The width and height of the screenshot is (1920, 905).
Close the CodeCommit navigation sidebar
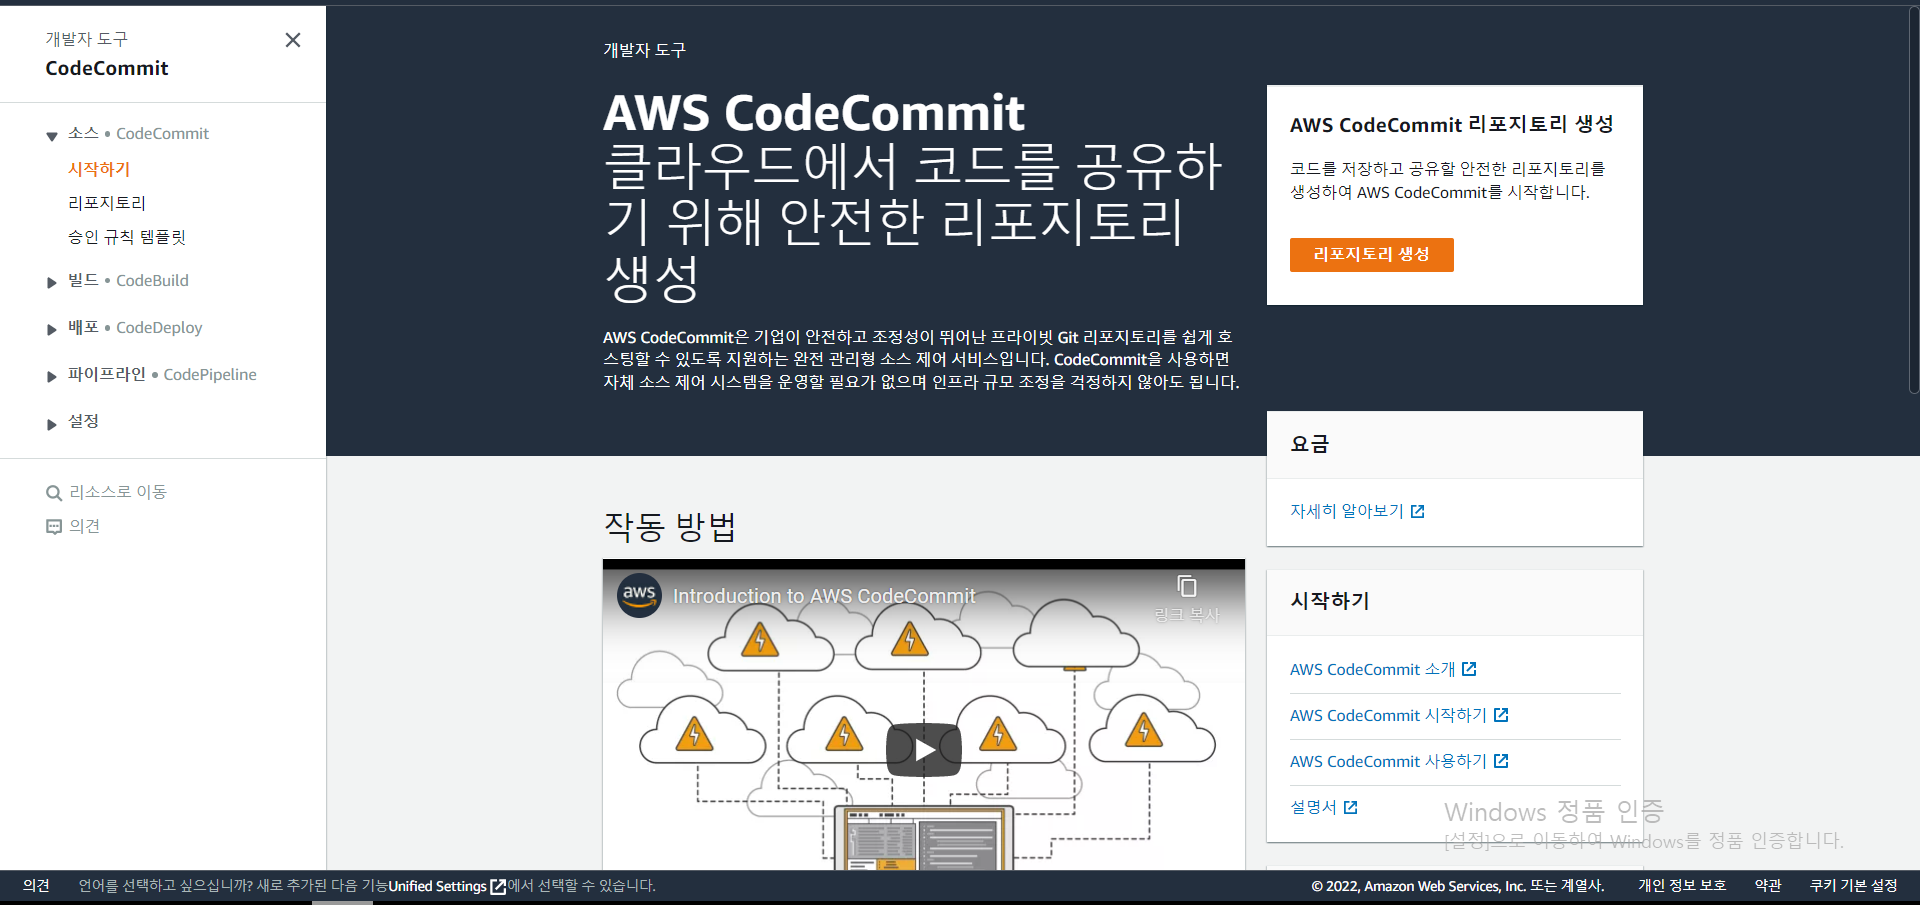pyautogui.click(x=293, y=40)
